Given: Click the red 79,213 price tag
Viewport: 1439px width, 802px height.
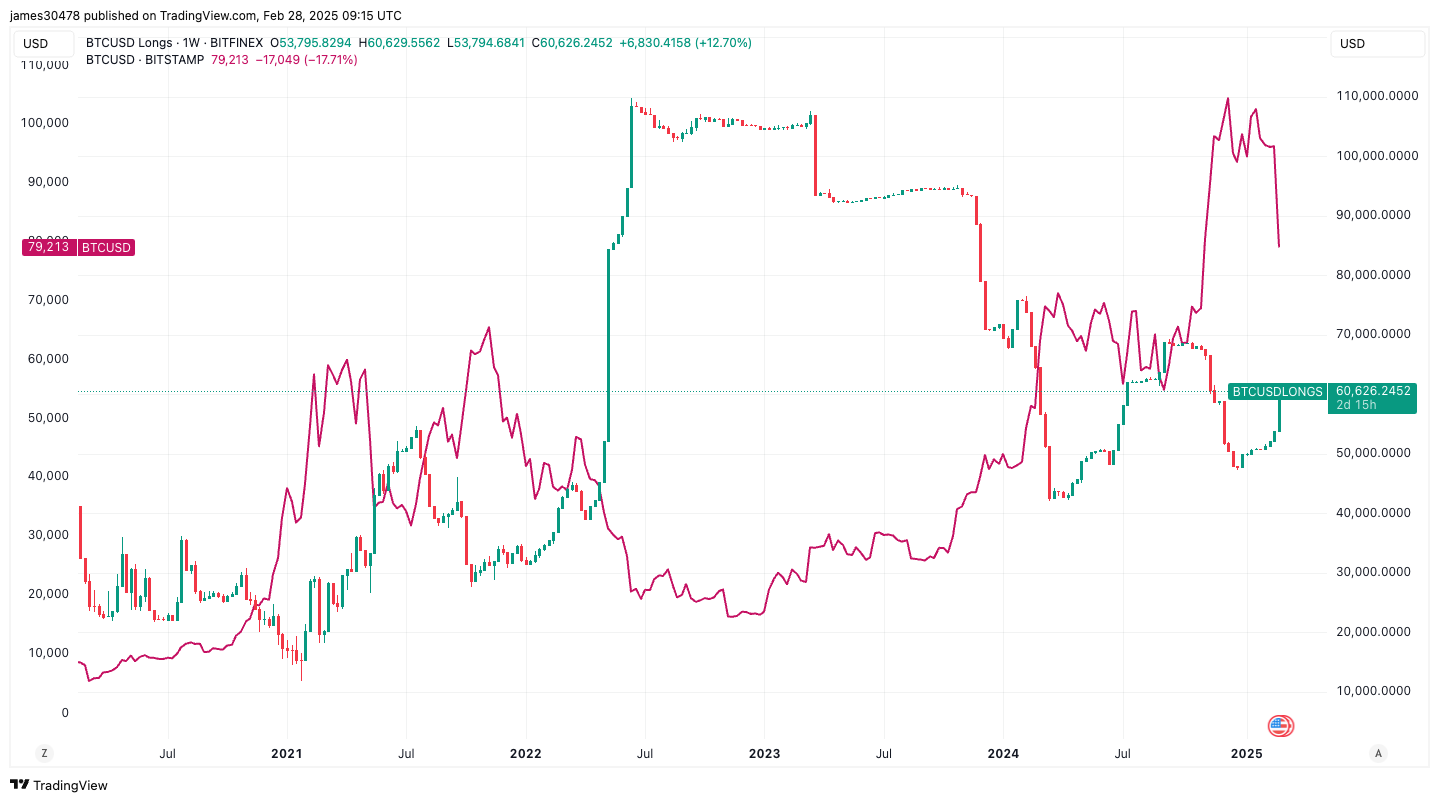Looking at the screenshot, I should 49,247.
